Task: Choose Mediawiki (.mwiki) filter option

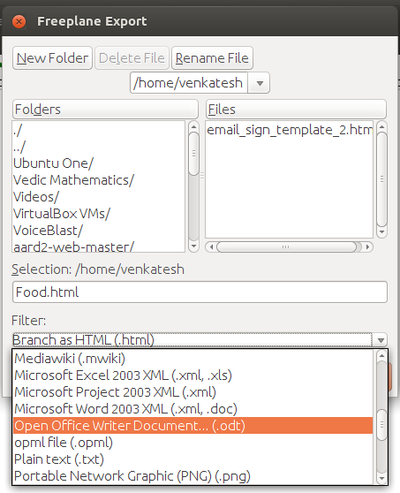Action: click(x=193, y=358)
